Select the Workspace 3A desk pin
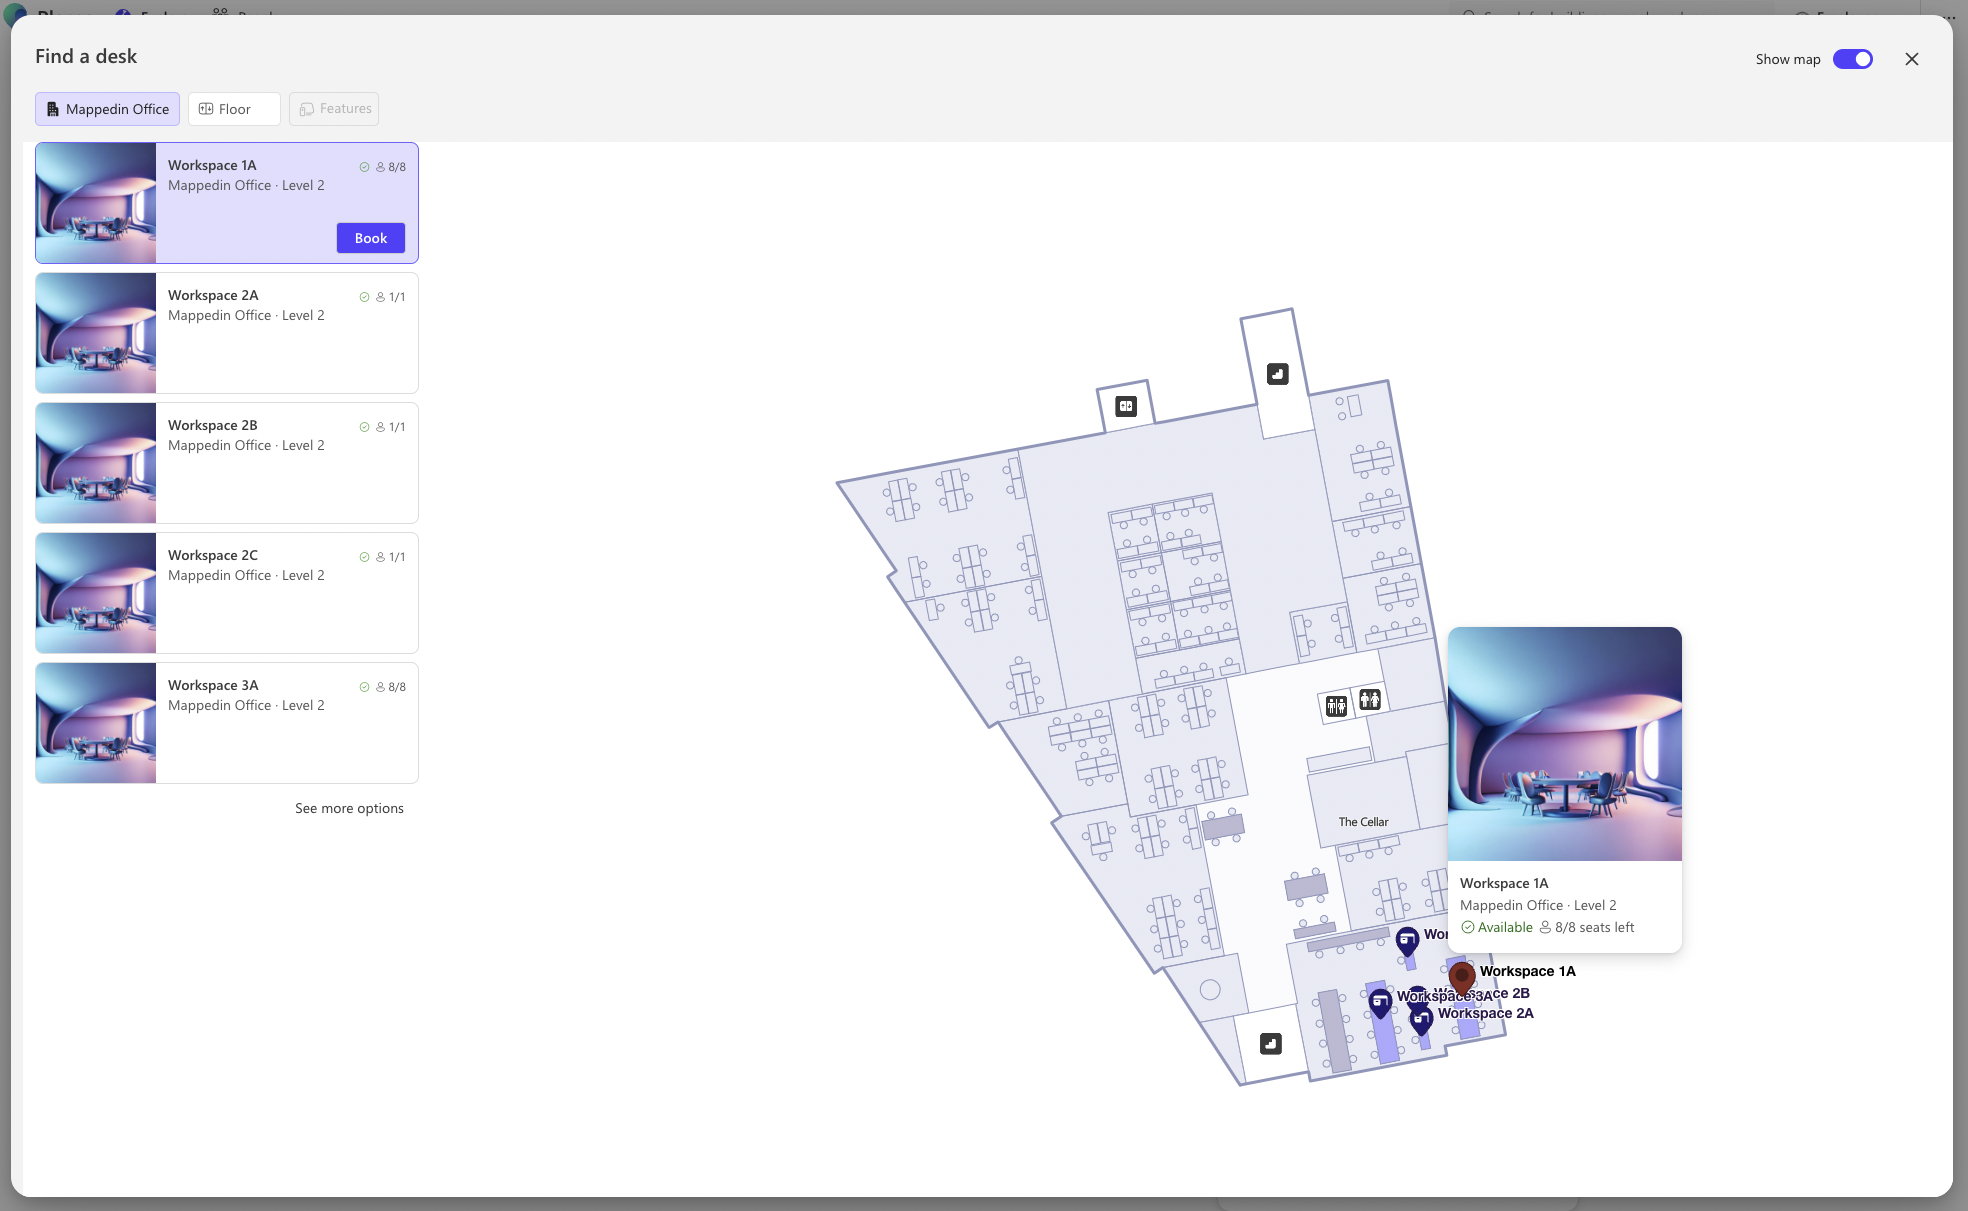Image resolution: width=1968 pixels, height=1211 pixels. 1380,1001
